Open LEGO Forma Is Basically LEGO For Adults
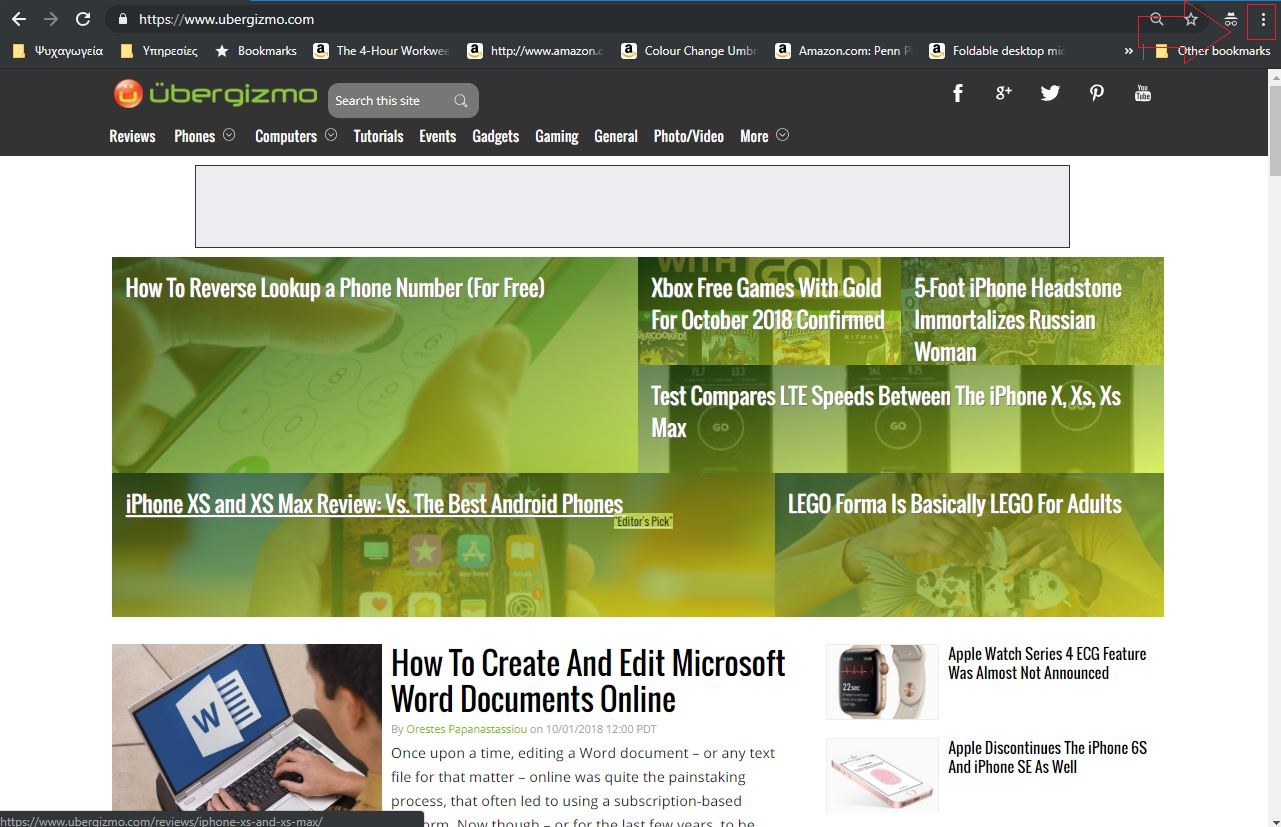Screen dimensions: 1281x827 click(x=955, y=504)
